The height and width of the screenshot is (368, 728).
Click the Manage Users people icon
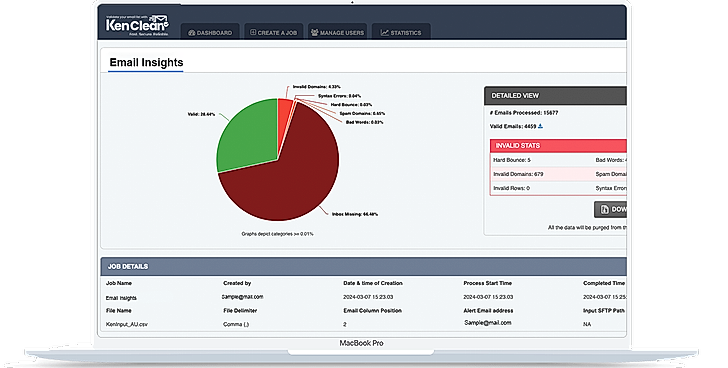pyautogui.click(x=314, y=32)
